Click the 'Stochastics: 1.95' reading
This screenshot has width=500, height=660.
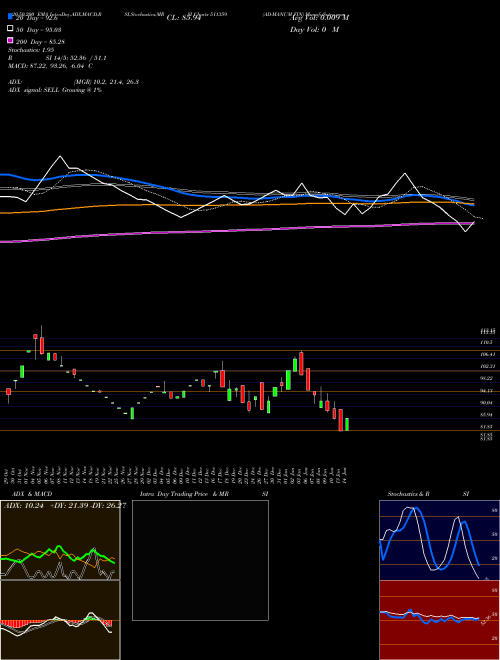pyautogui.click(x=31, y=50)
